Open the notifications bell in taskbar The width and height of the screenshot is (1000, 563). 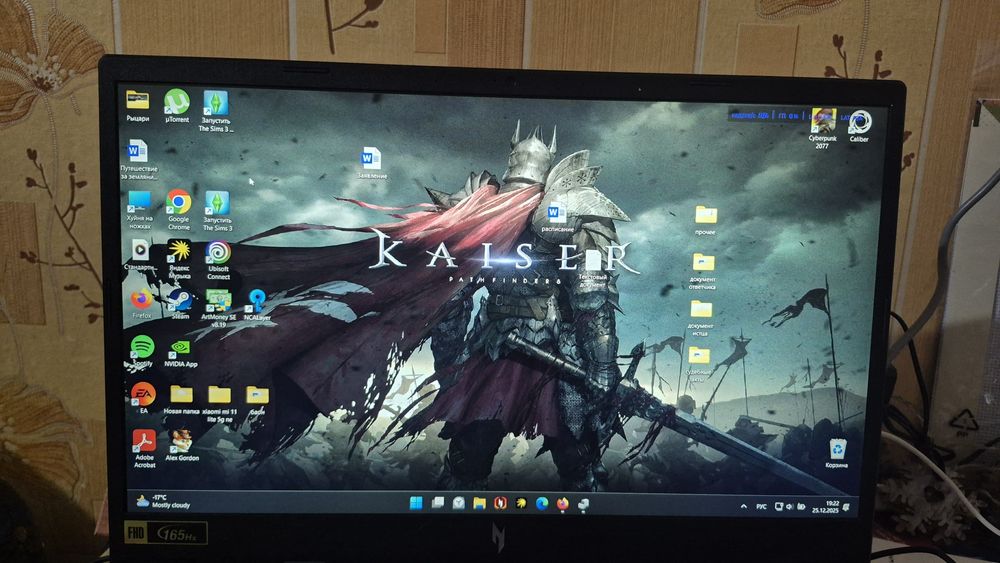point(847,508)
